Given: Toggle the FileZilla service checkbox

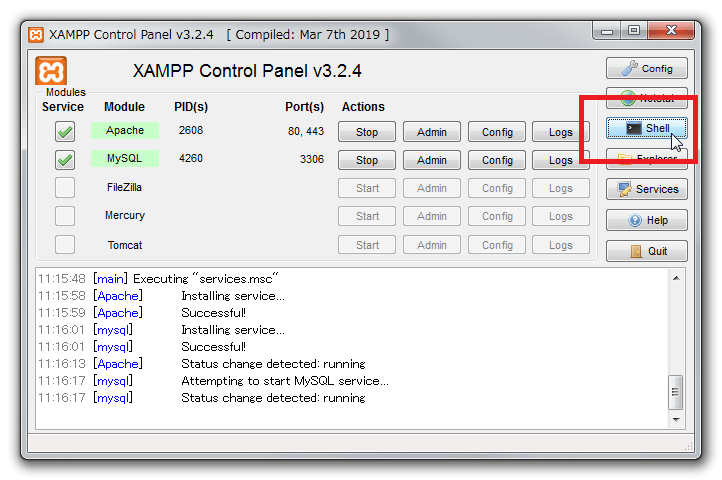Looking at the screenshot, I should 65,187.
